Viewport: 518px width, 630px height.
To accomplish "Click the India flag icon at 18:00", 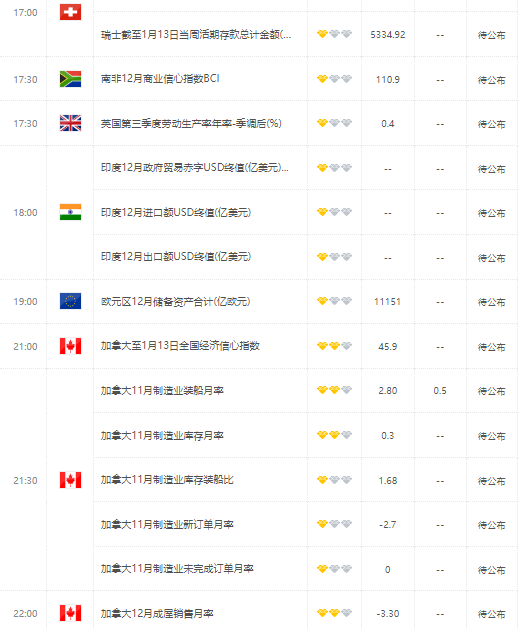I will pos(70,212).
